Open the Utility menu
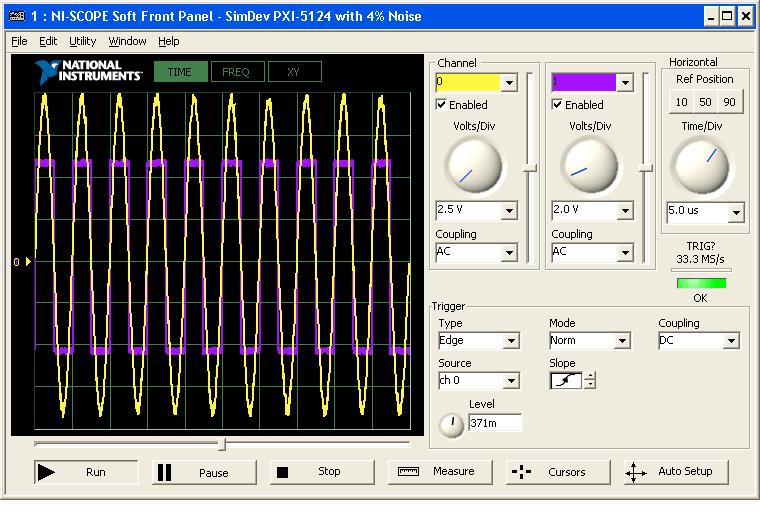This screenshot has width=760, height=512. coord(82,41)
